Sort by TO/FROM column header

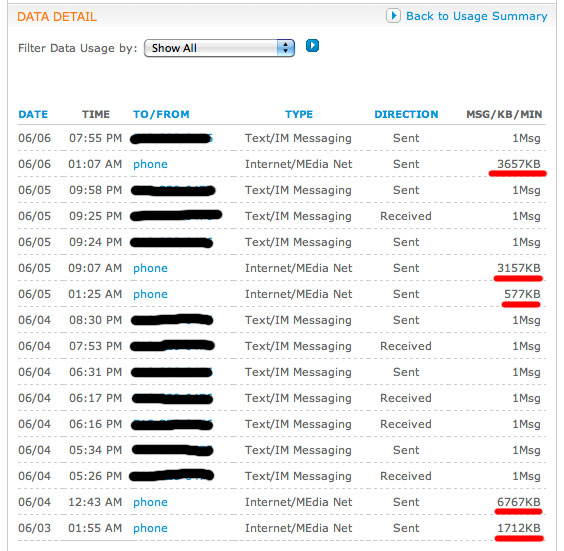(x=161, y=114)
